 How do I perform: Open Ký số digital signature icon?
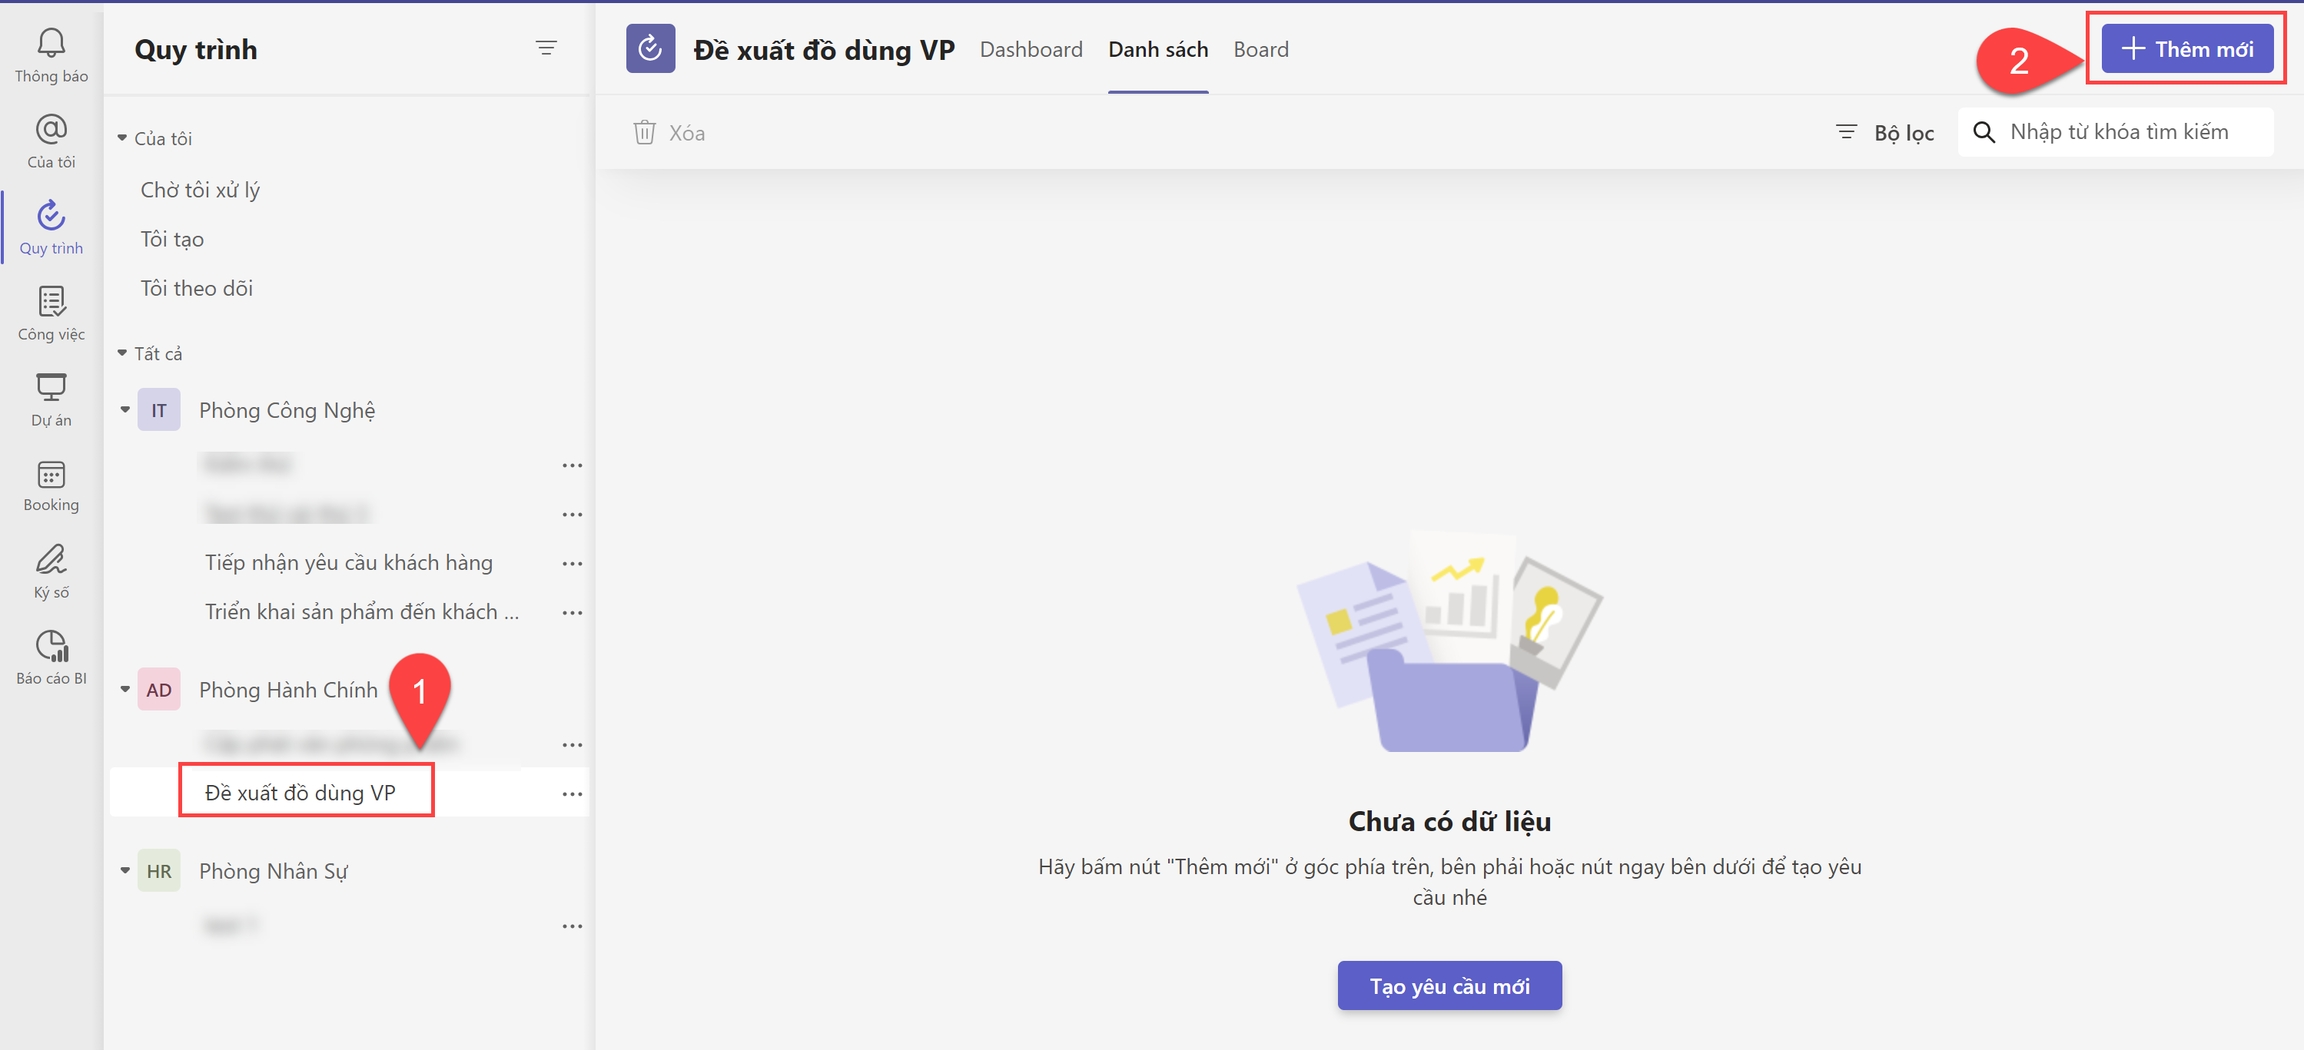tap(51, 571)
